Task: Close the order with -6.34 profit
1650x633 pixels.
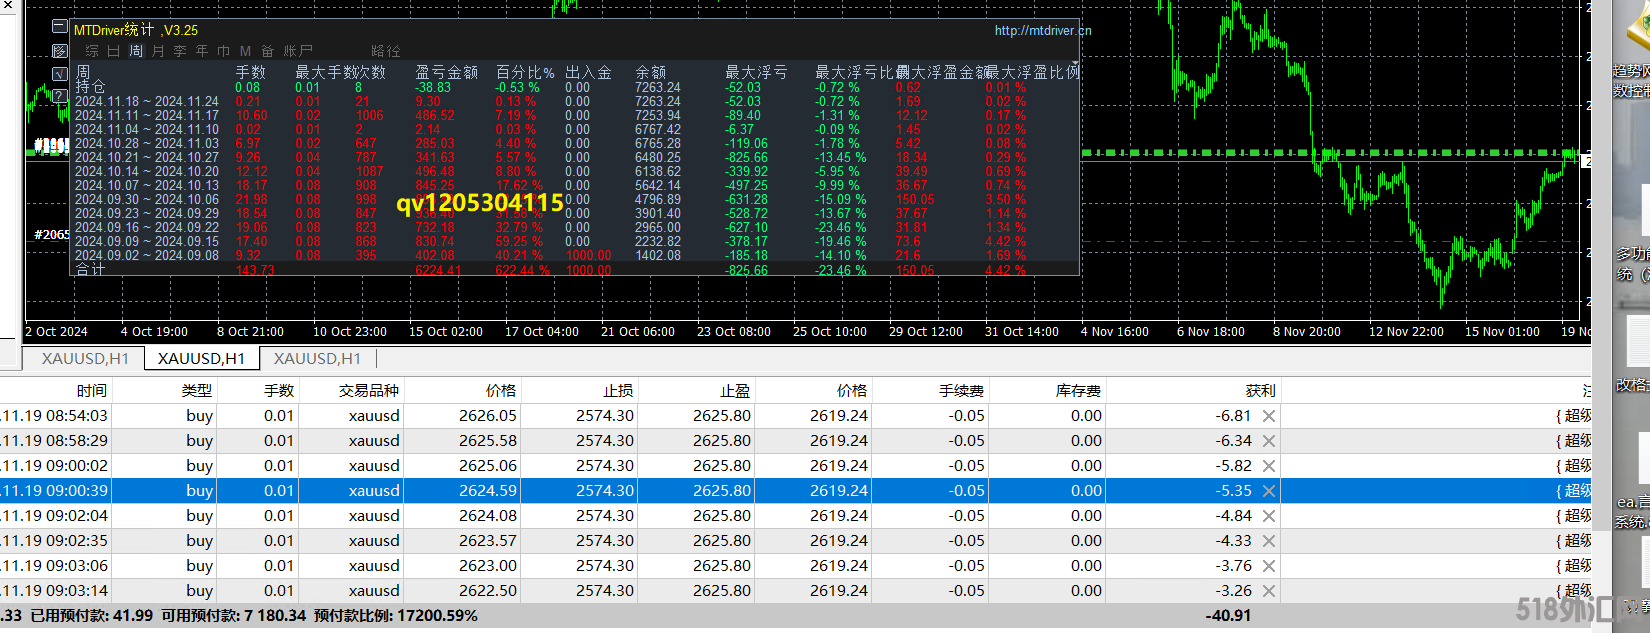Action: point(1268,441)
